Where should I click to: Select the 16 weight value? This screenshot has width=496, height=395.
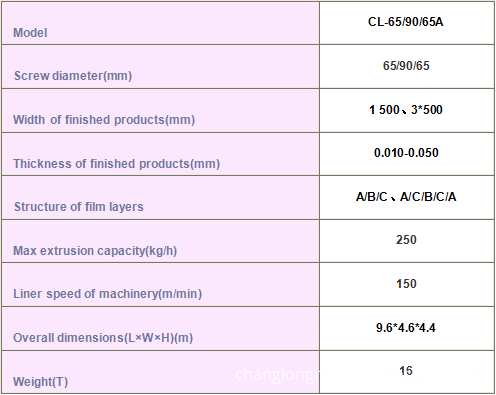click(406, 371)
